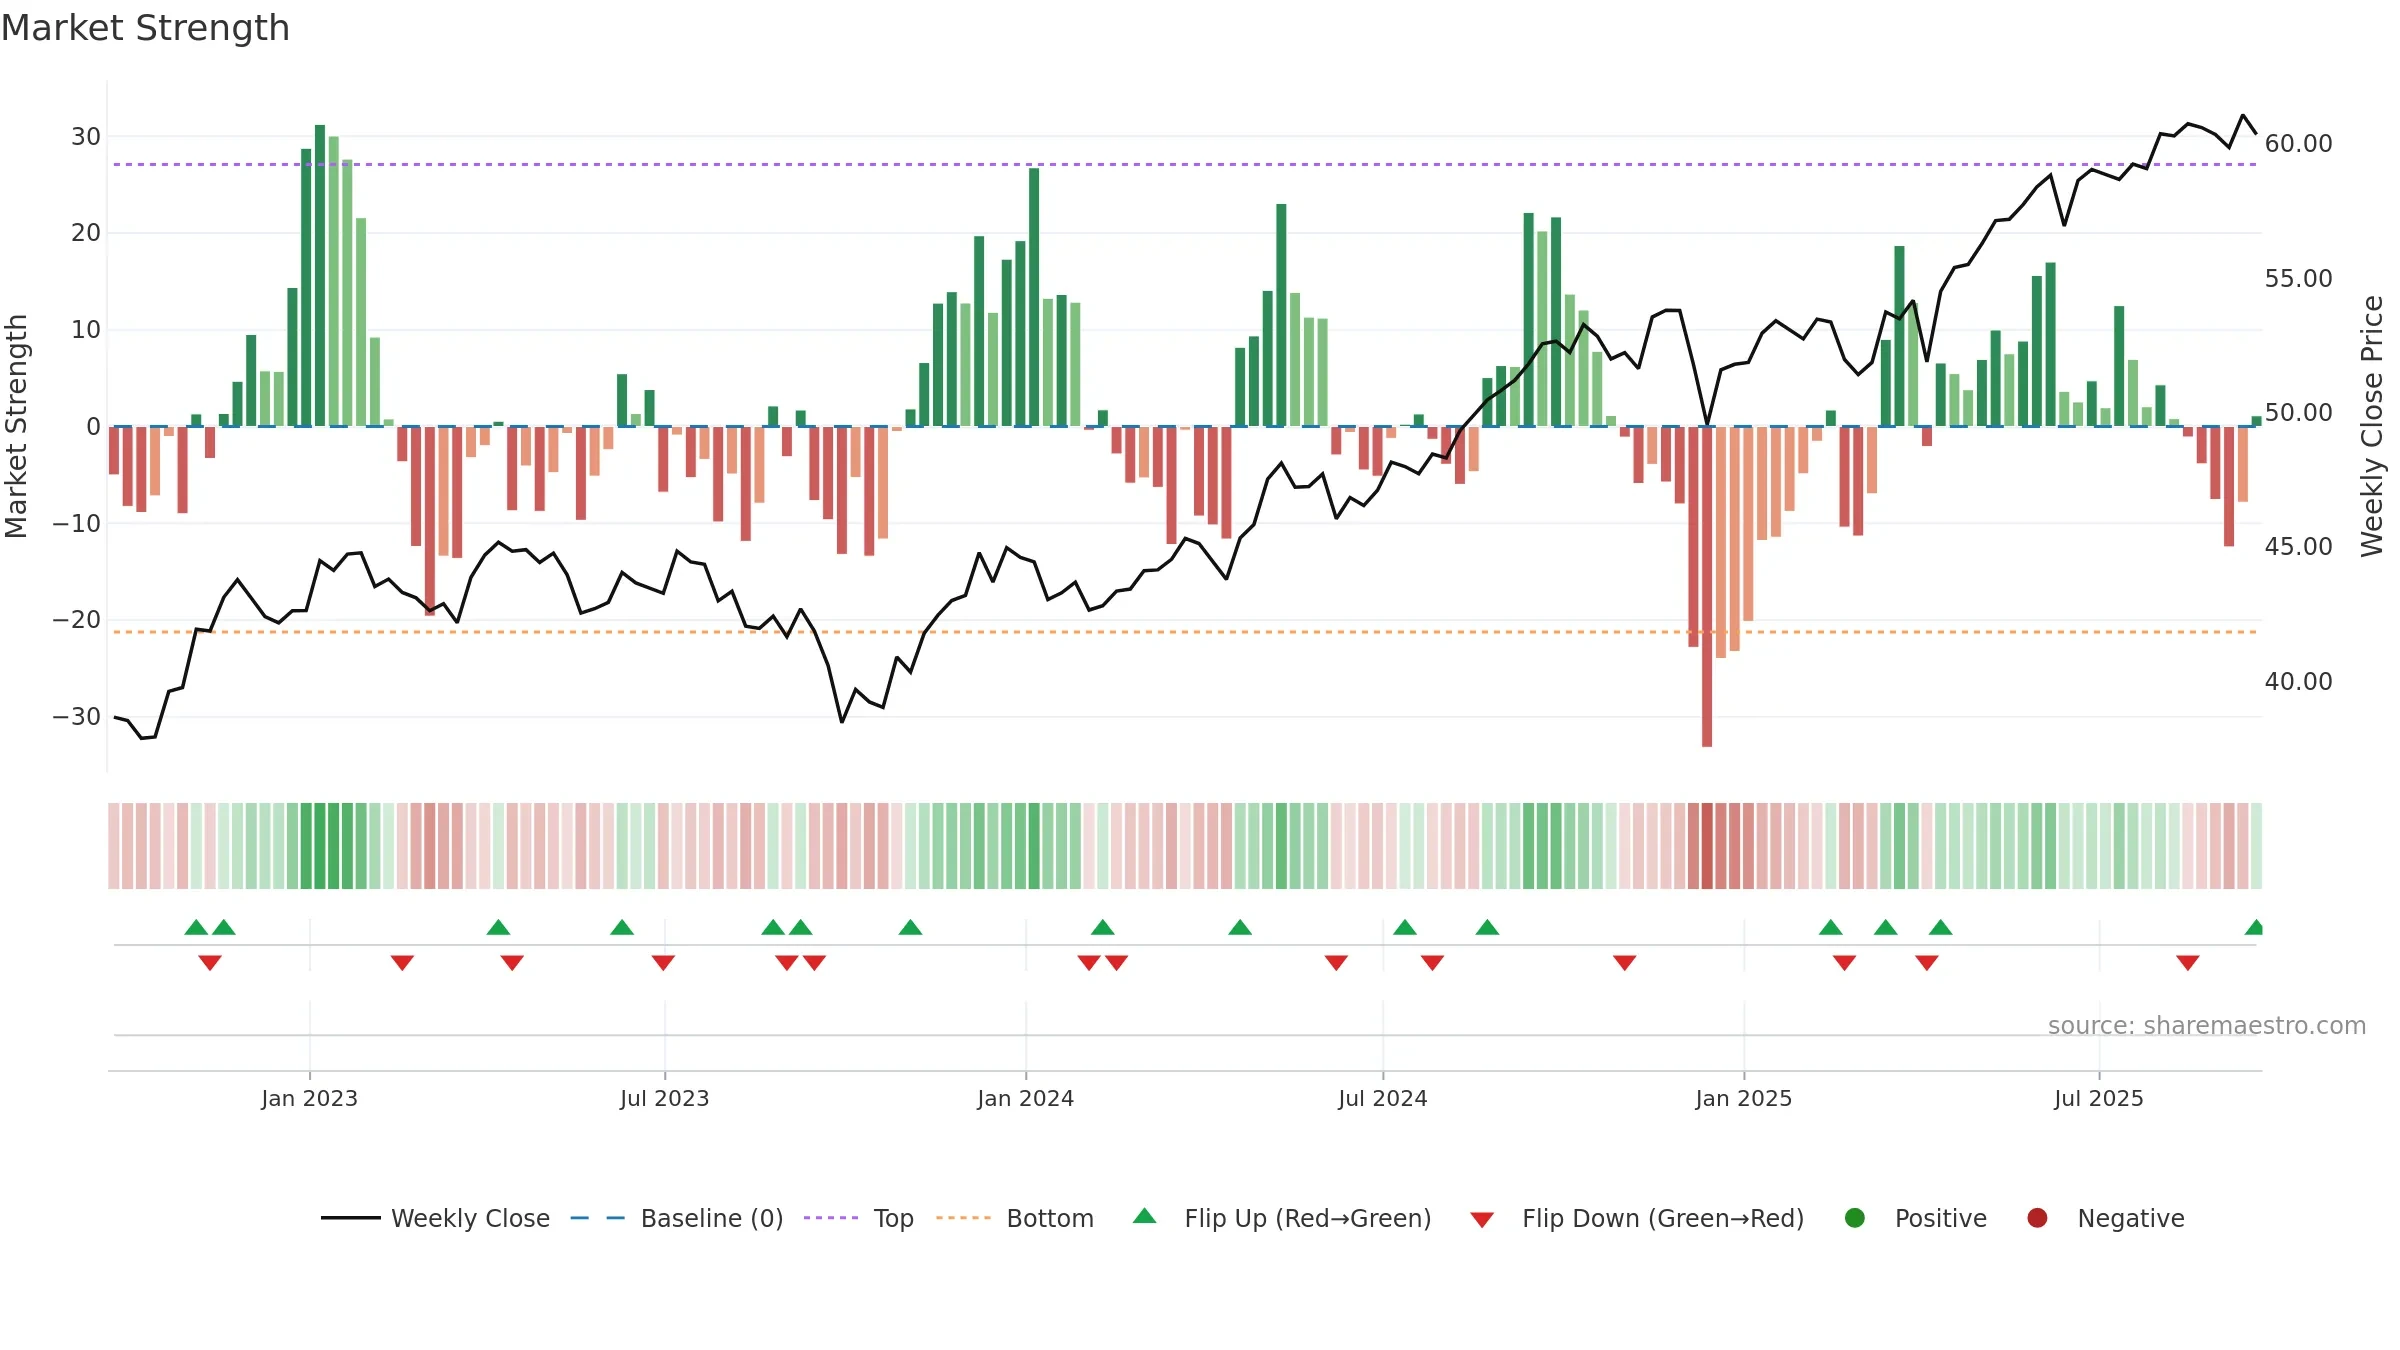This screenshot has width=2400, height=1350.
Task: Click the Market Strength chart title
Action: pos(145,28)
